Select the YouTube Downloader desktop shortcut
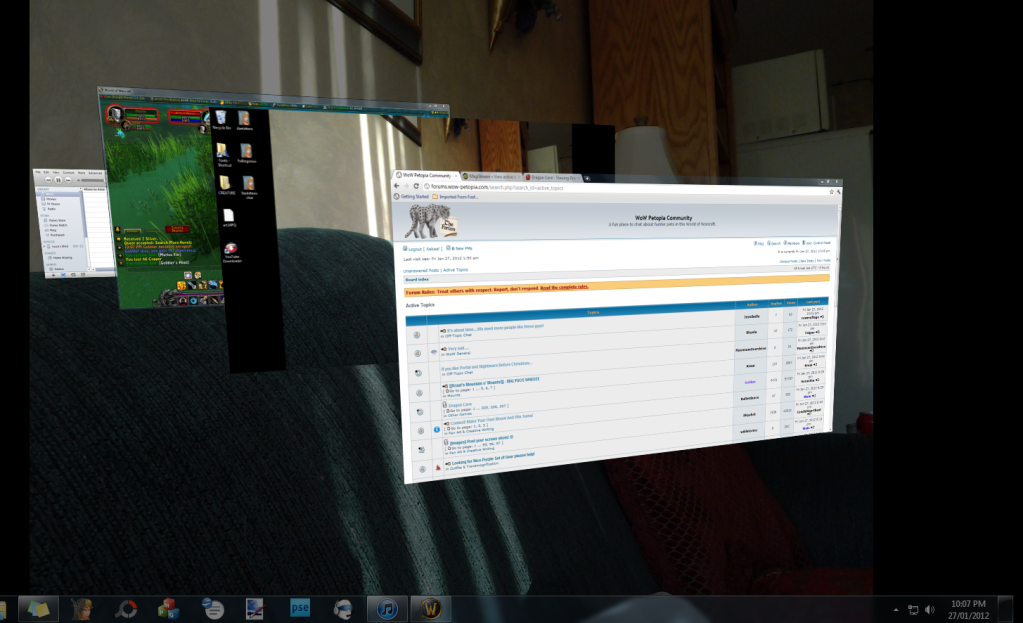Screen dimensions: 1023x623 point(232,252)
